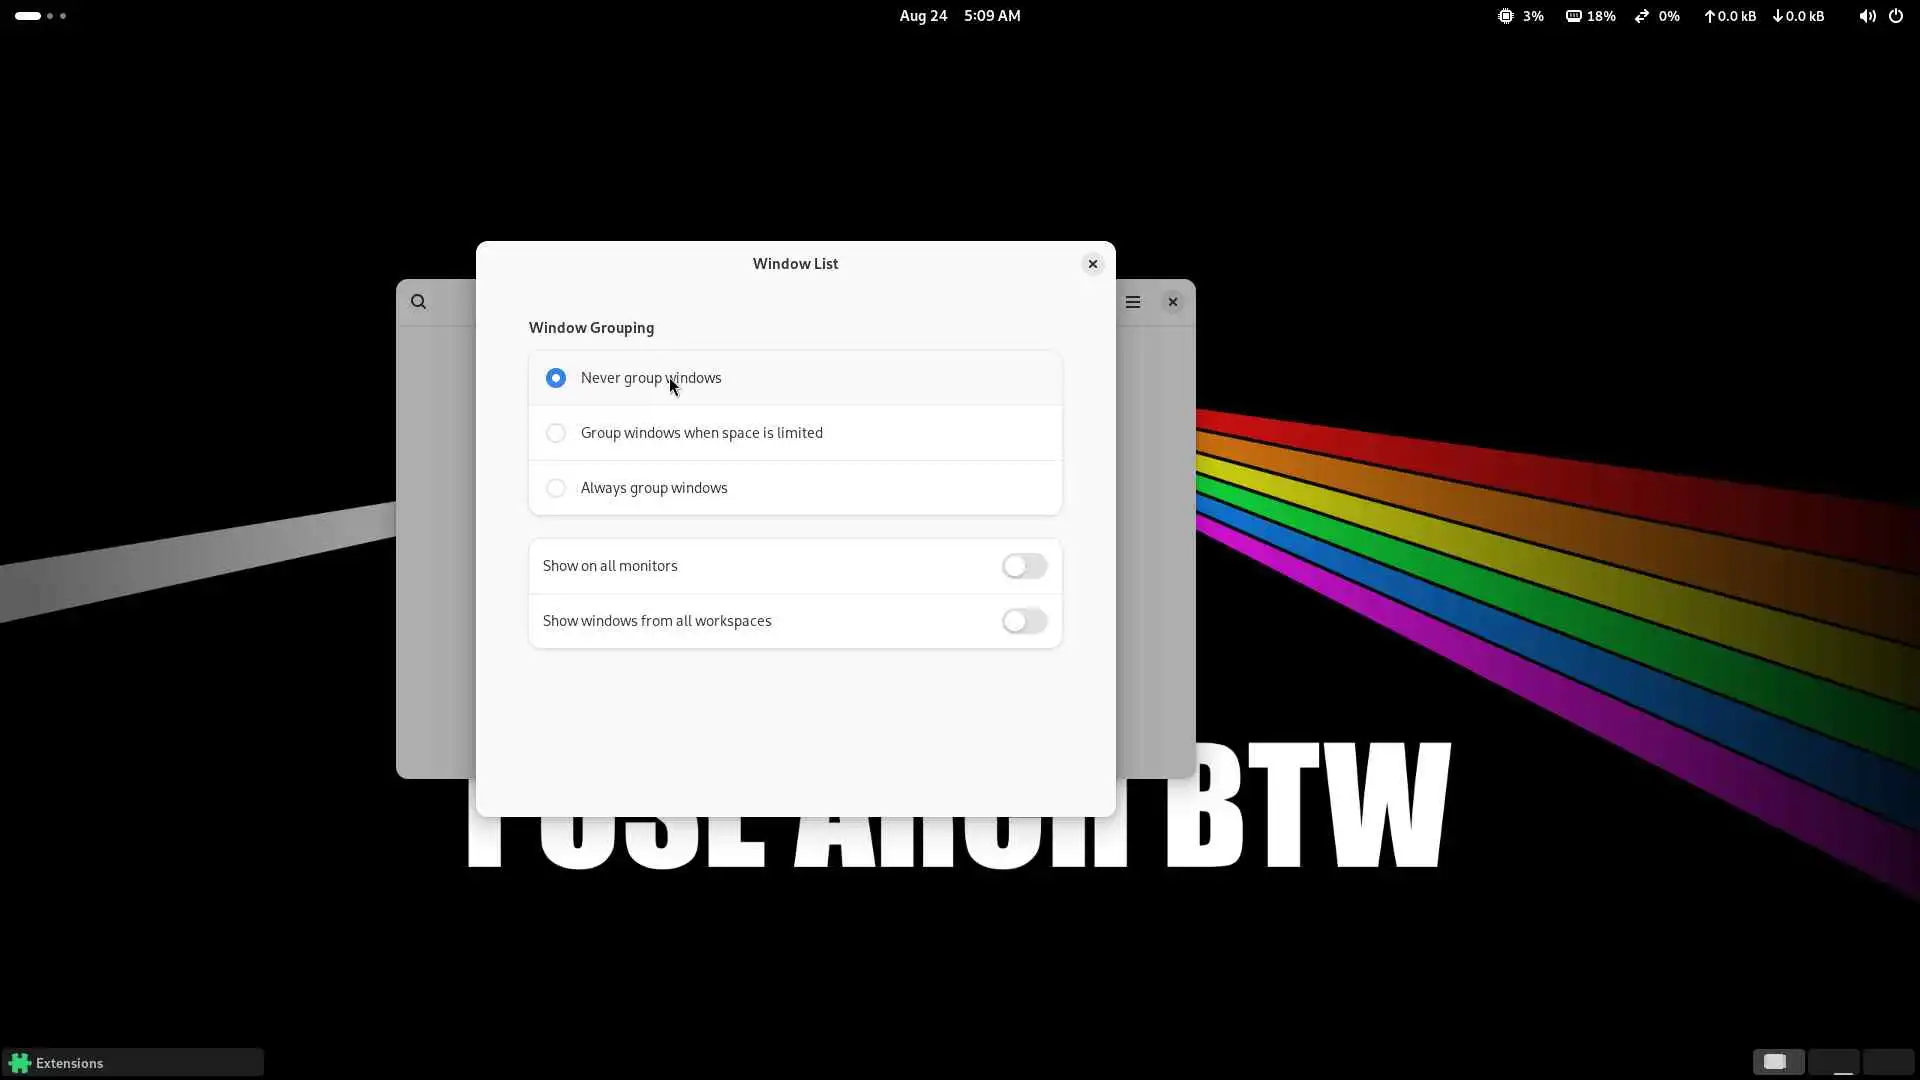Viewport: 1920px width, 1080px height.
Task: Select Never group windows option
Action: [x=556, y=378]
